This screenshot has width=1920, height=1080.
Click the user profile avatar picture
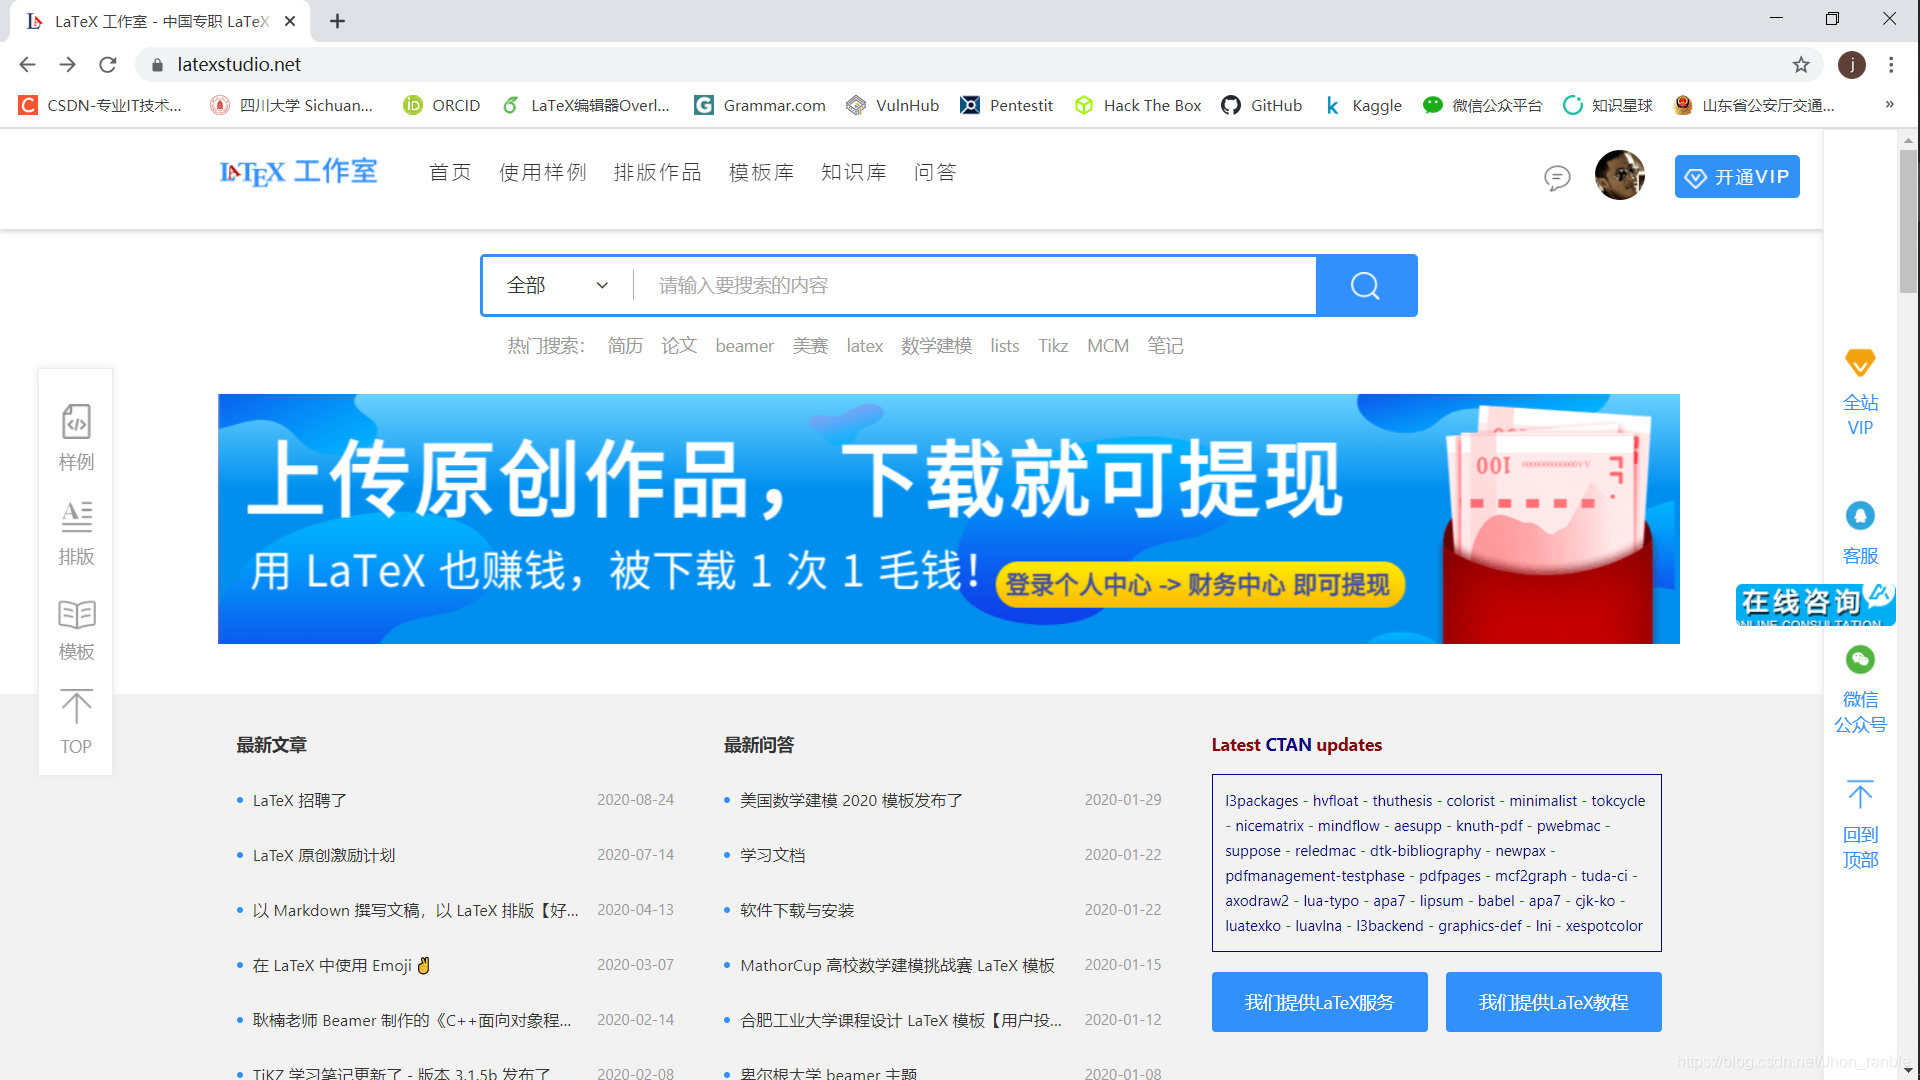click(x=1619, y=176)
